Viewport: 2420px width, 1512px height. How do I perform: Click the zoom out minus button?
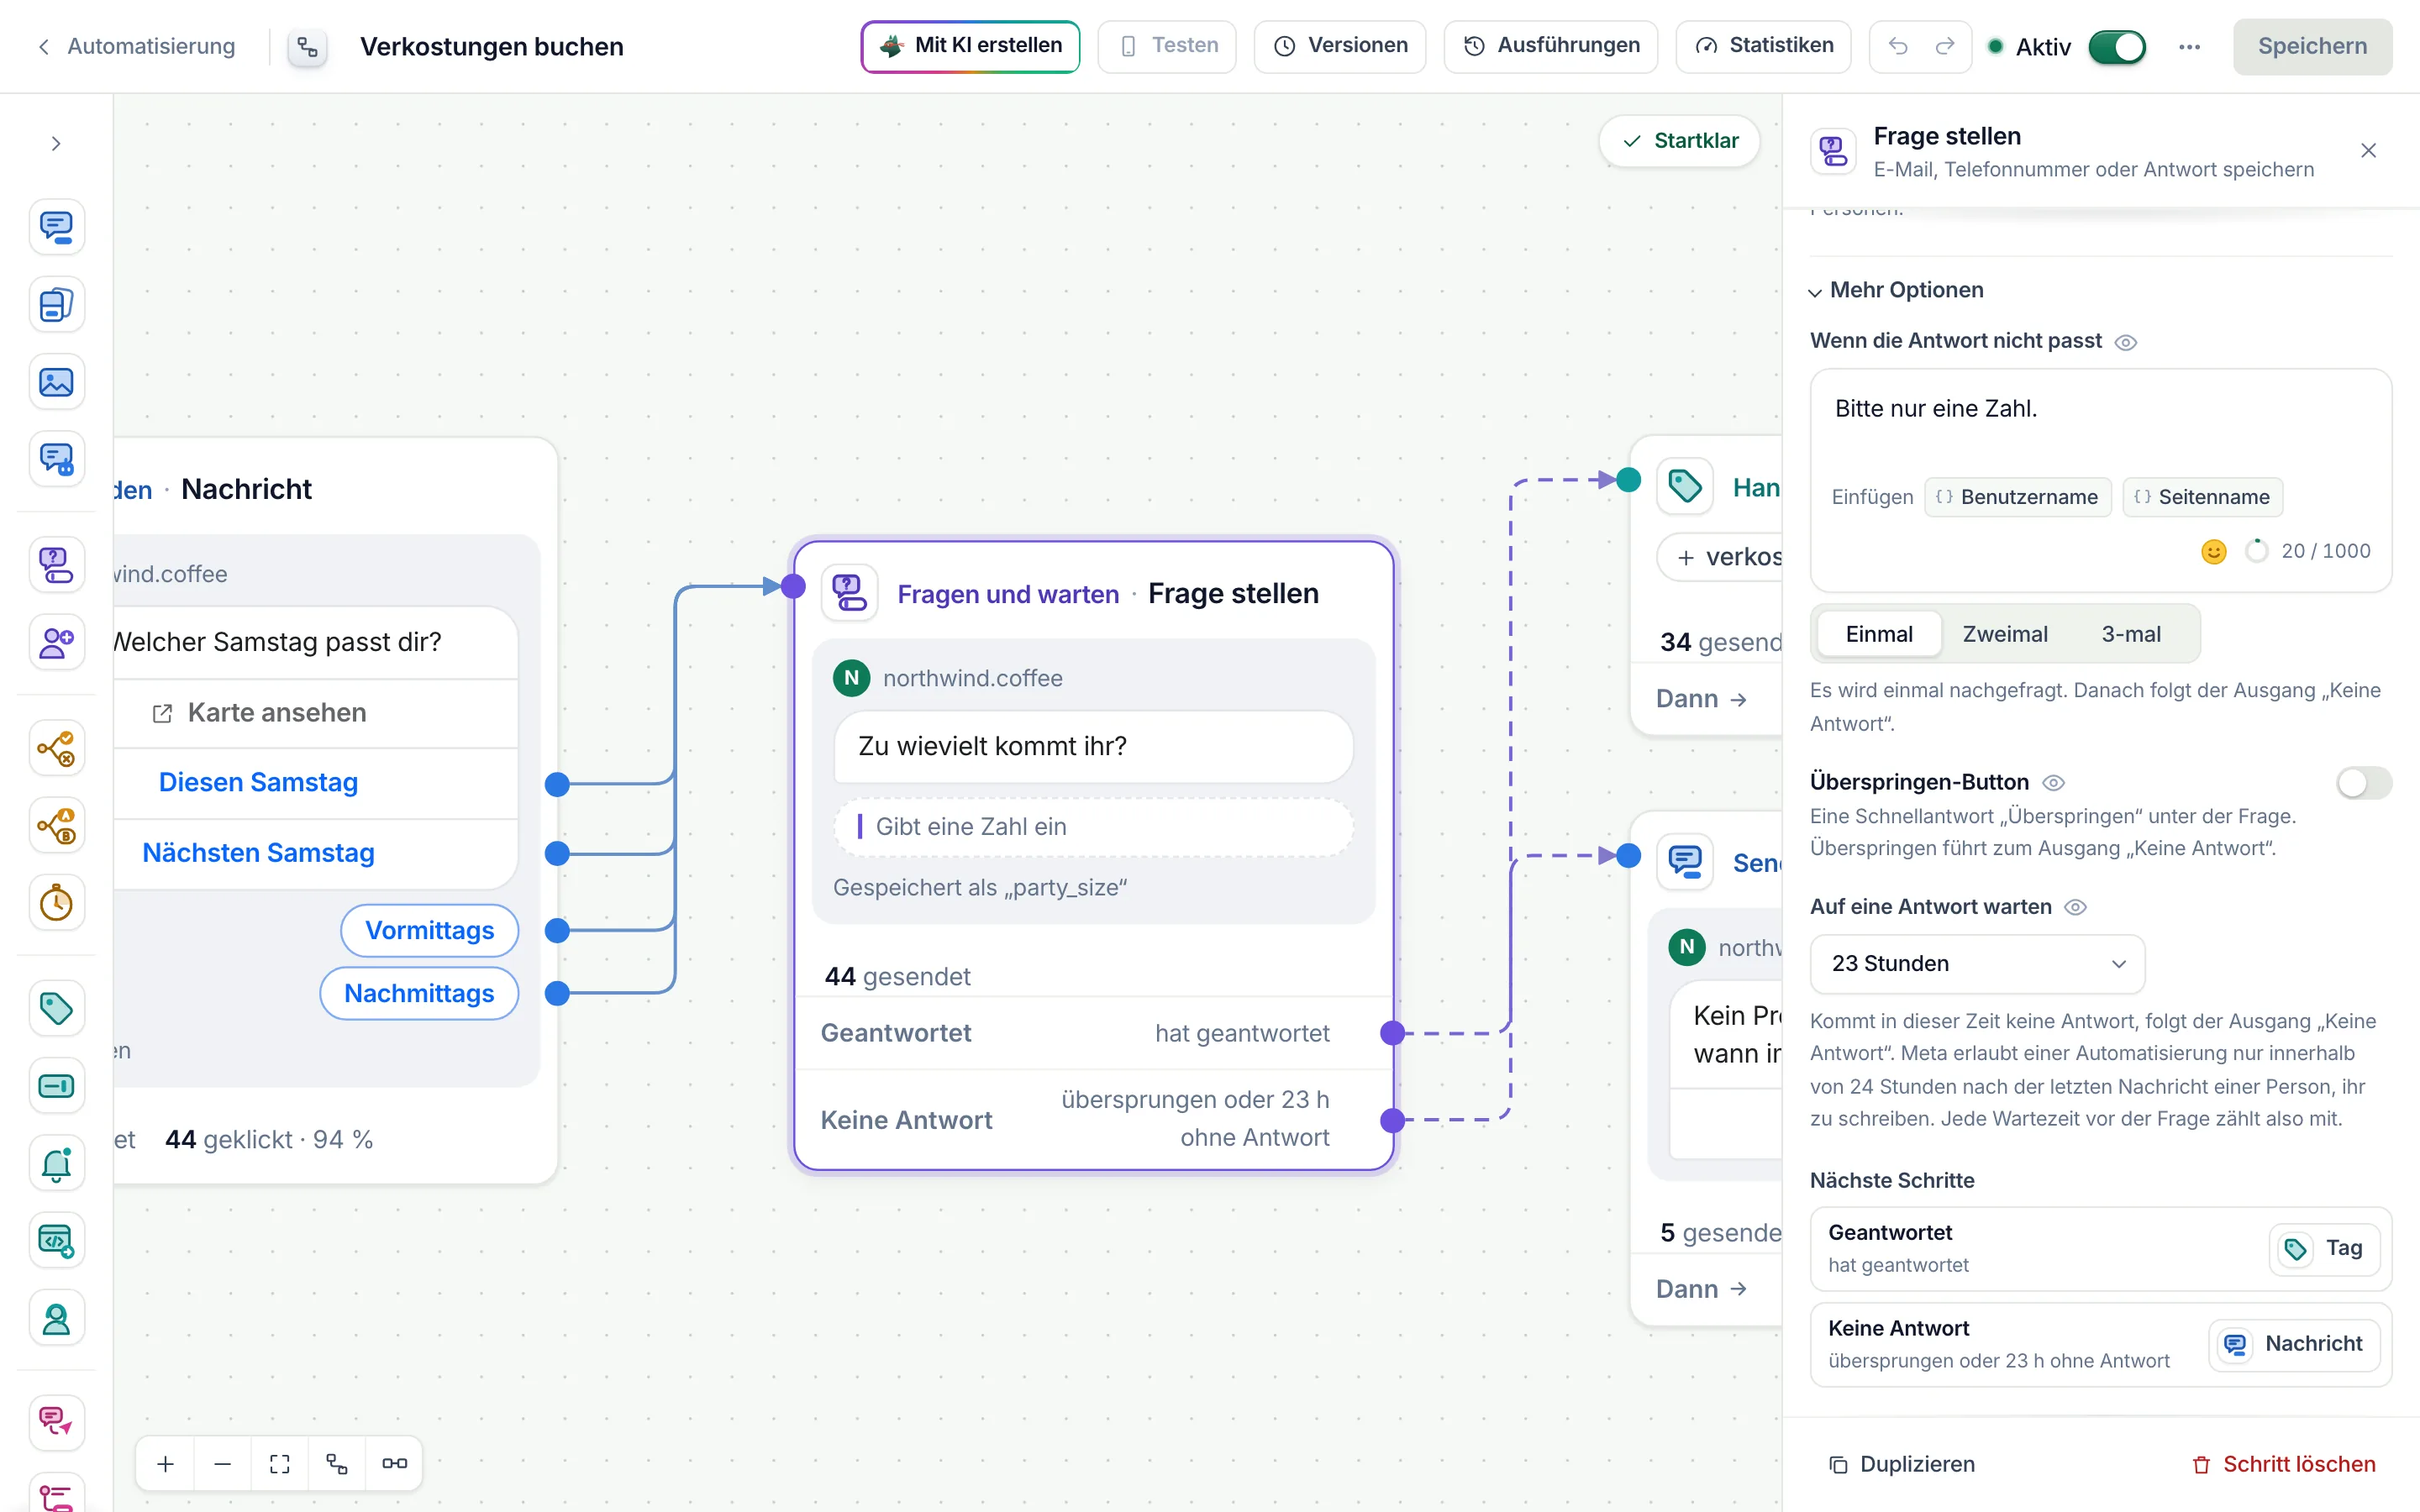[223, 1464]
